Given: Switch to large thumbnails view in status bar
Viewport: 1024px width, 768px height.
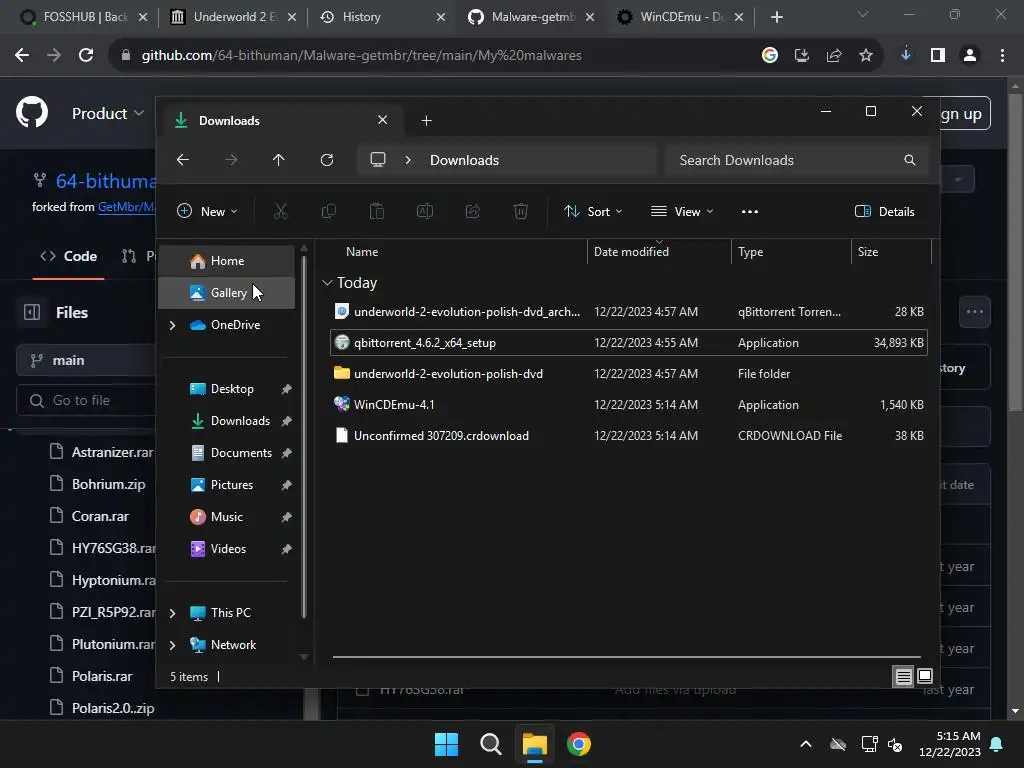Looking at the screenshot, I should point(925,676).
